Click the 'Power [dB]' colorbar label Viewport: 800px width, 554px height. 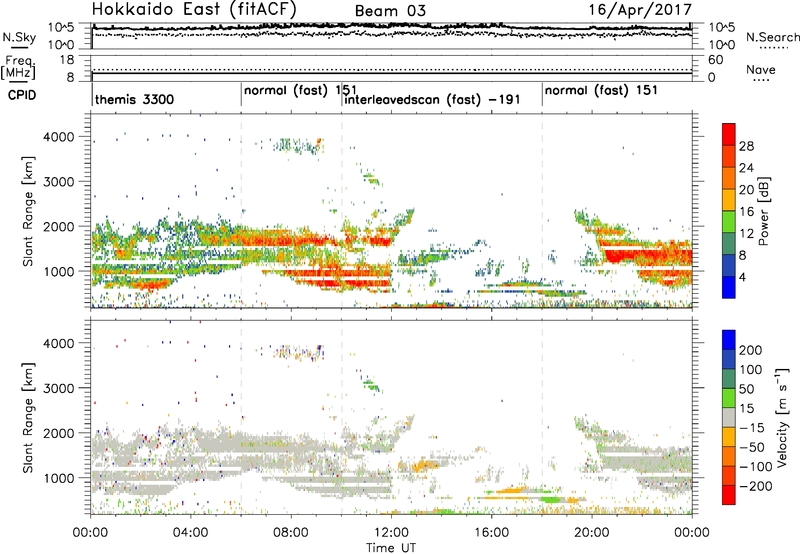(764, 211)
